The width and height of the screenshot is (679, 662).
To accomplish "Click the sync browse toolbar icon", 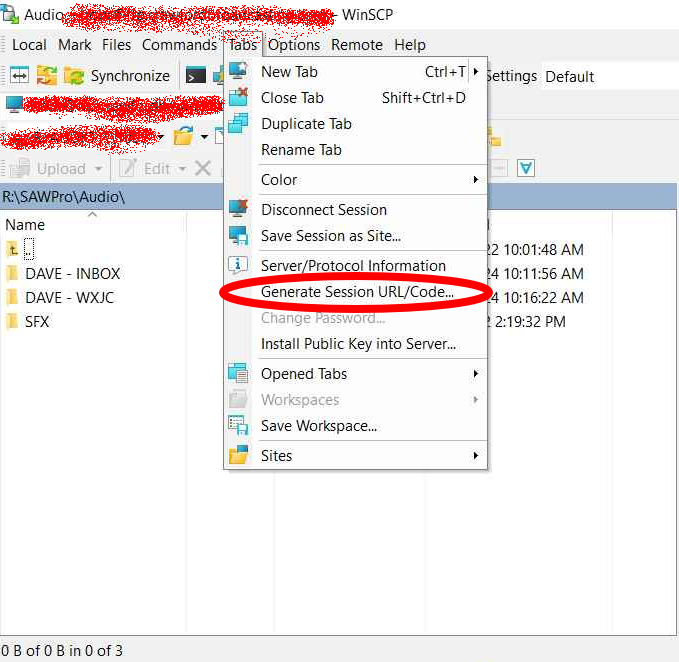I will pyautogui.click(x=46, y=76).
